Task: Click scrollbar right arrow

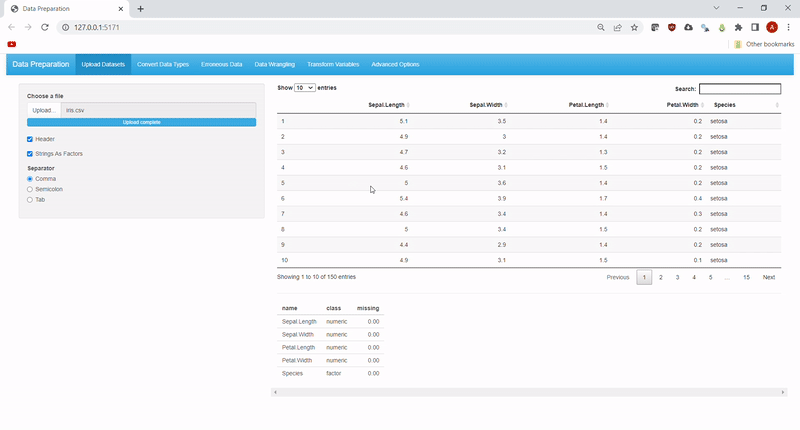Action: (x=783, y=392)
